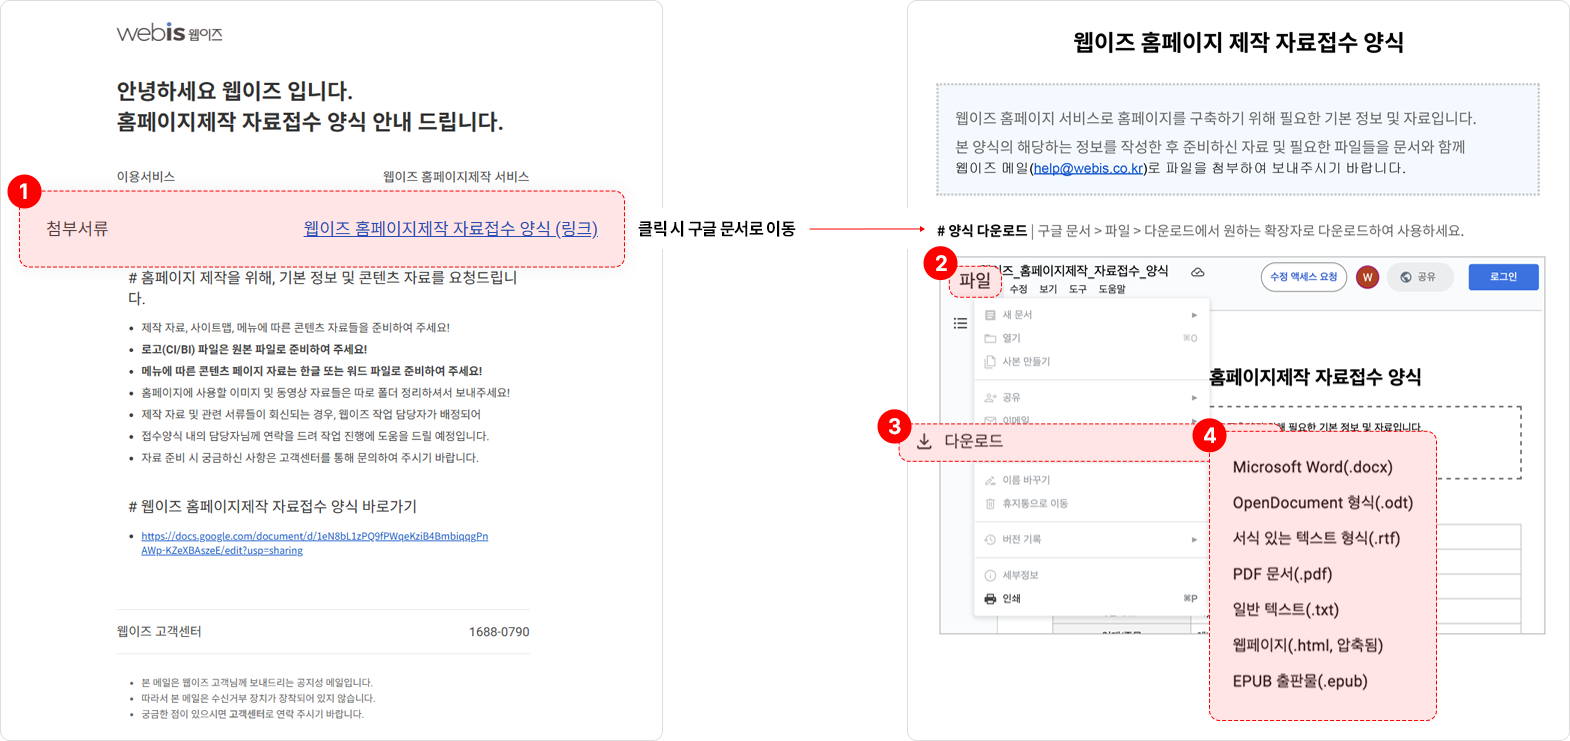Toggle the document outline list icon
Screen dimensions: 1570x741
point(960,323)
